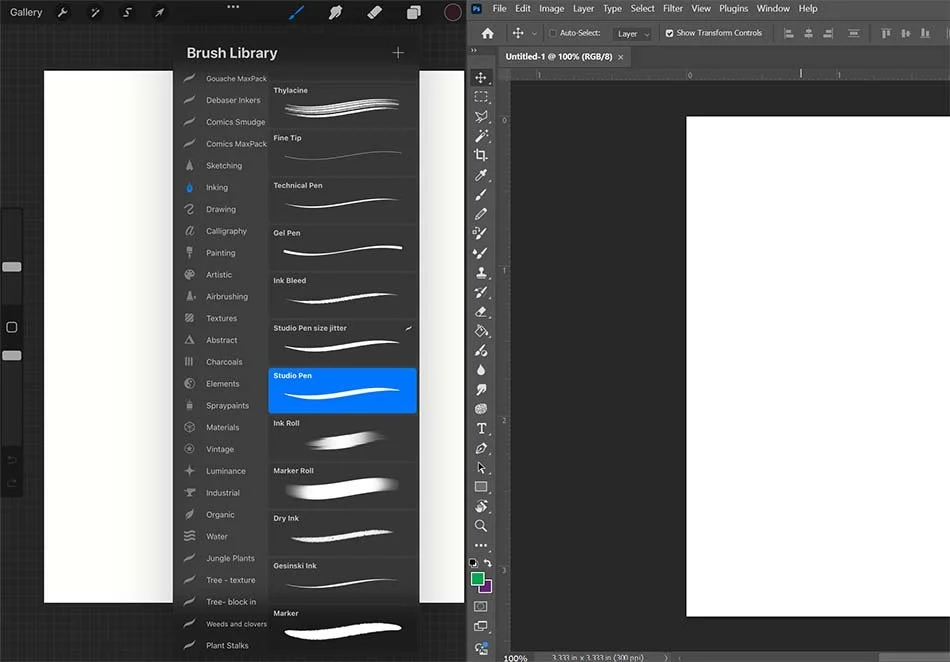Select the Polygonal Lasso tool

tap(481, 116)
